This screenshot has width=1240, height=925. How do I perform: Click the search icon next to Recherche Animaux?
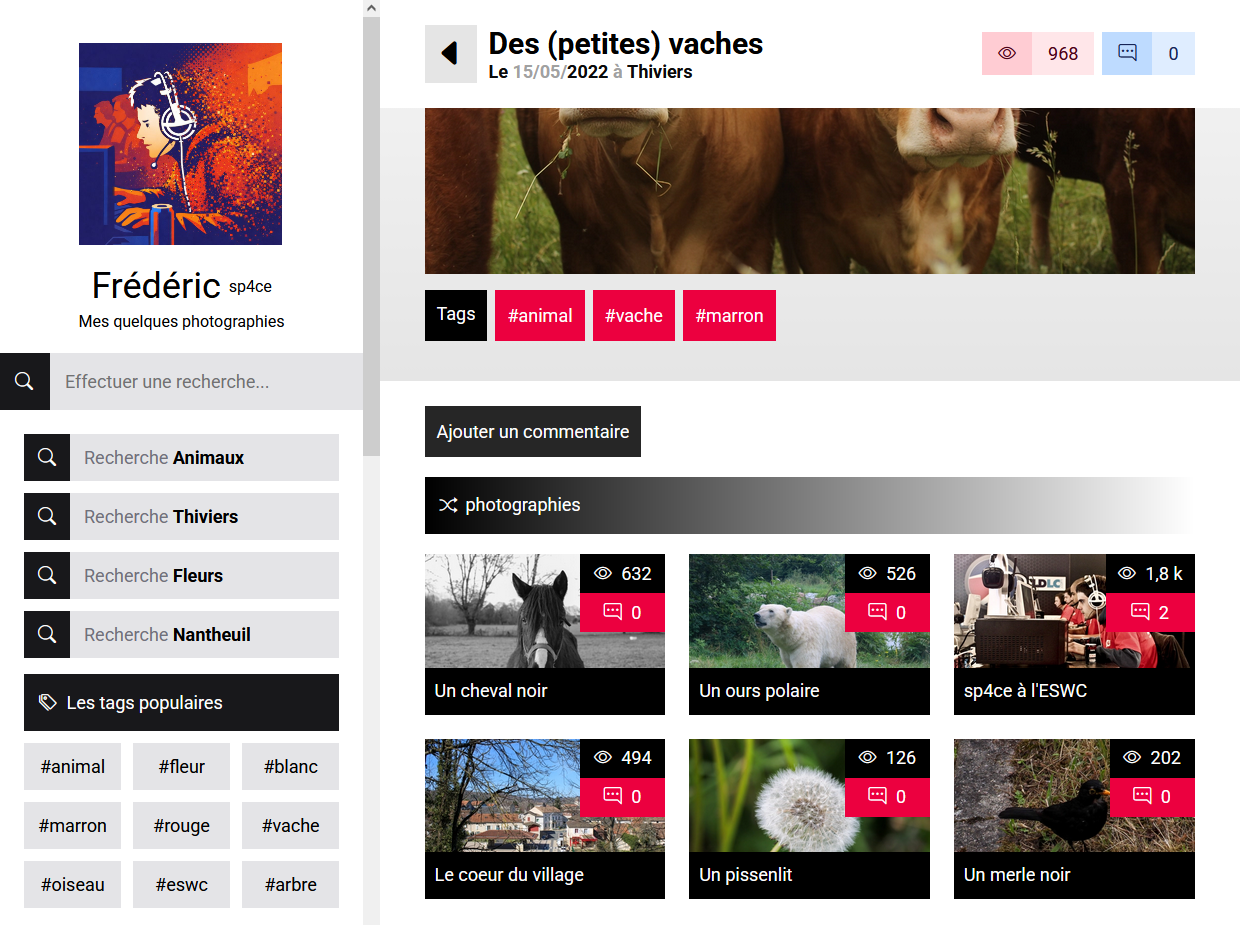click(x=47, y=457)
